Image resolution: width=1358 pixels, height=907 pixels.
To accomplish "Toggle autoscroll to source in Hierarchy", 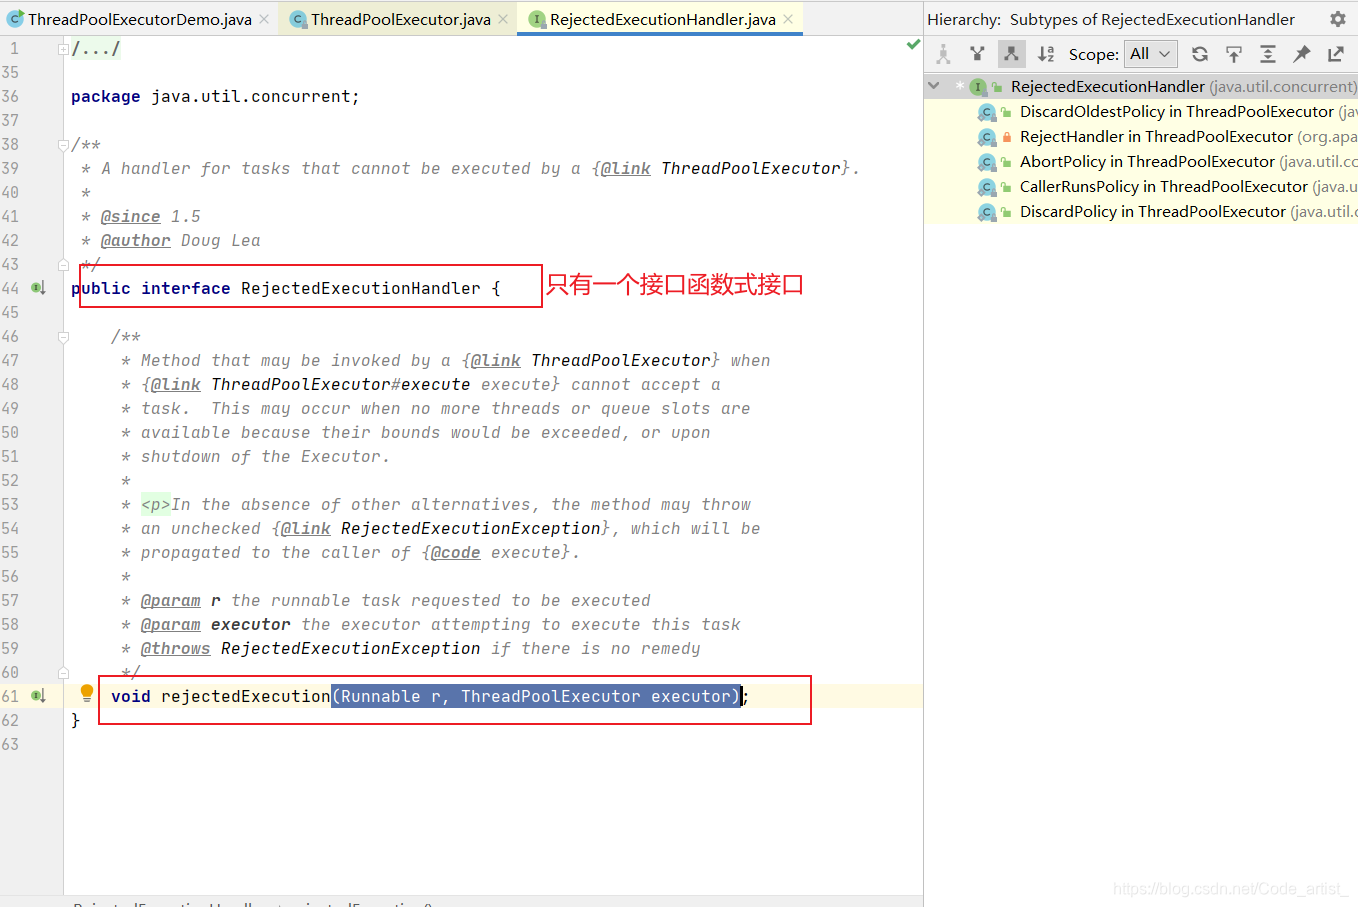I will [x=1234, y=54].
